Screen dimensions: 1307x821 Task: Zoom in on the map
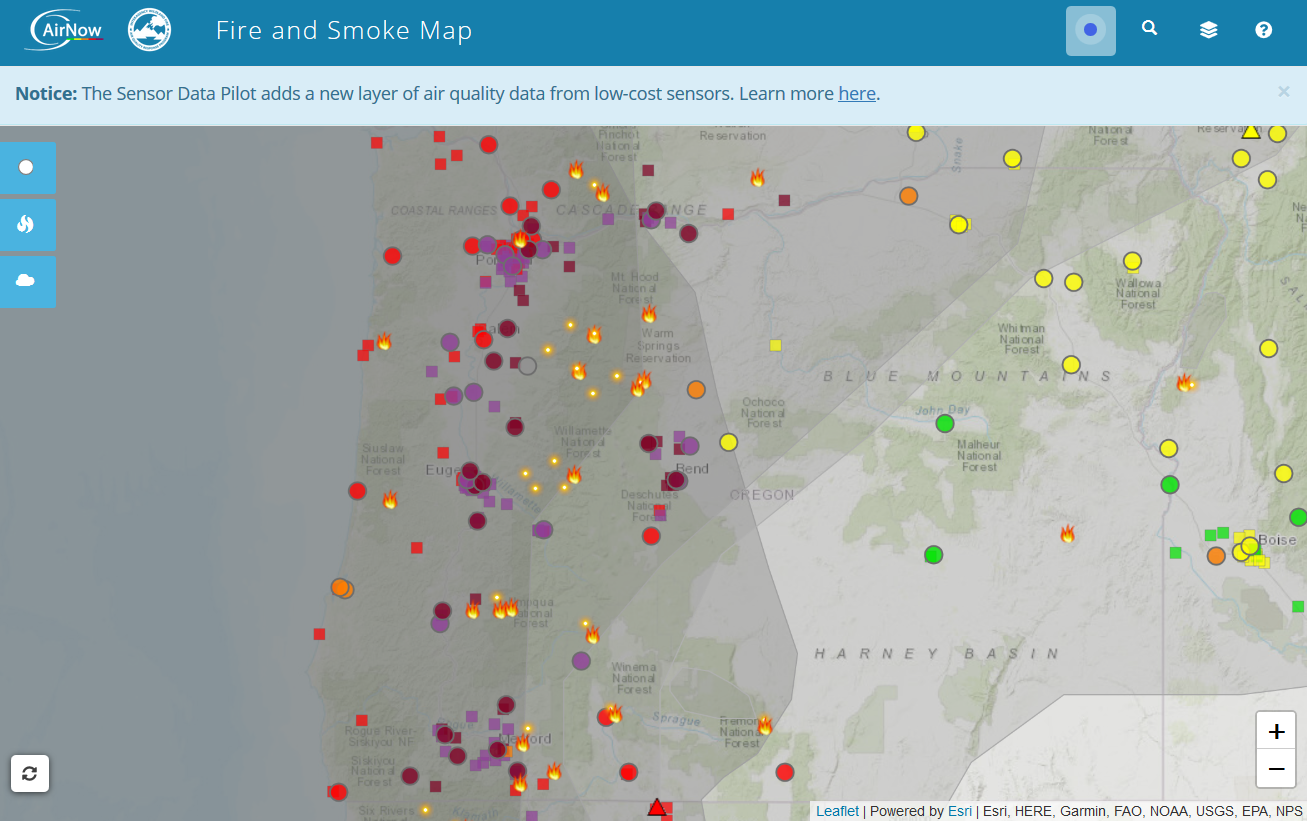(x=1276, y=732)
